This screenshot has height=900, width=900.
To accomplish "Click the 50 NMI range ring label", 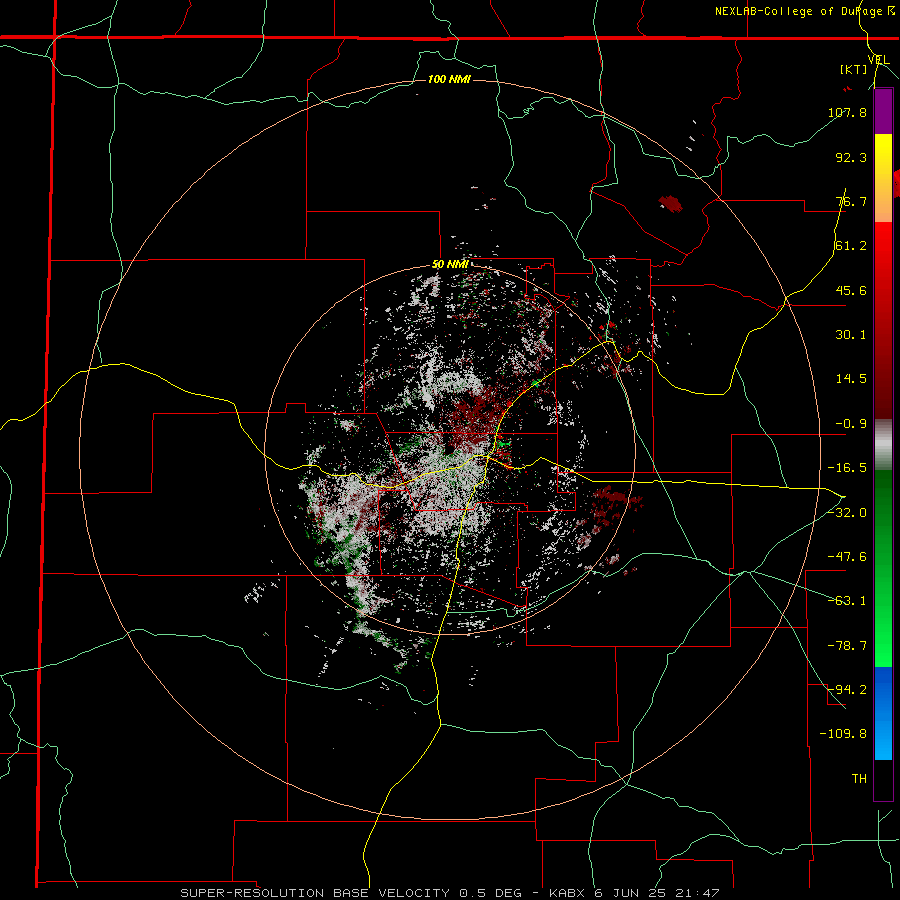I will (x=450, y=265).
